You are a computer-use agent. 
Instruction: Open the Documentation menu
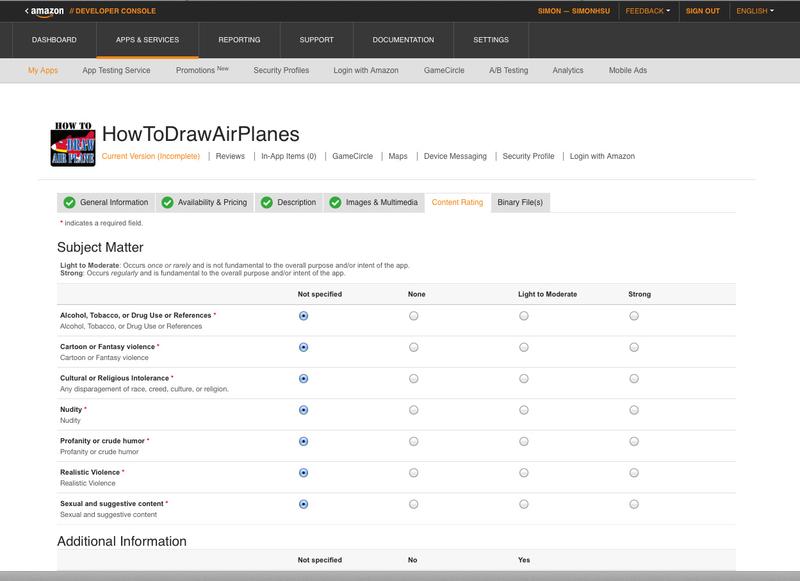(x=403, y=40)
